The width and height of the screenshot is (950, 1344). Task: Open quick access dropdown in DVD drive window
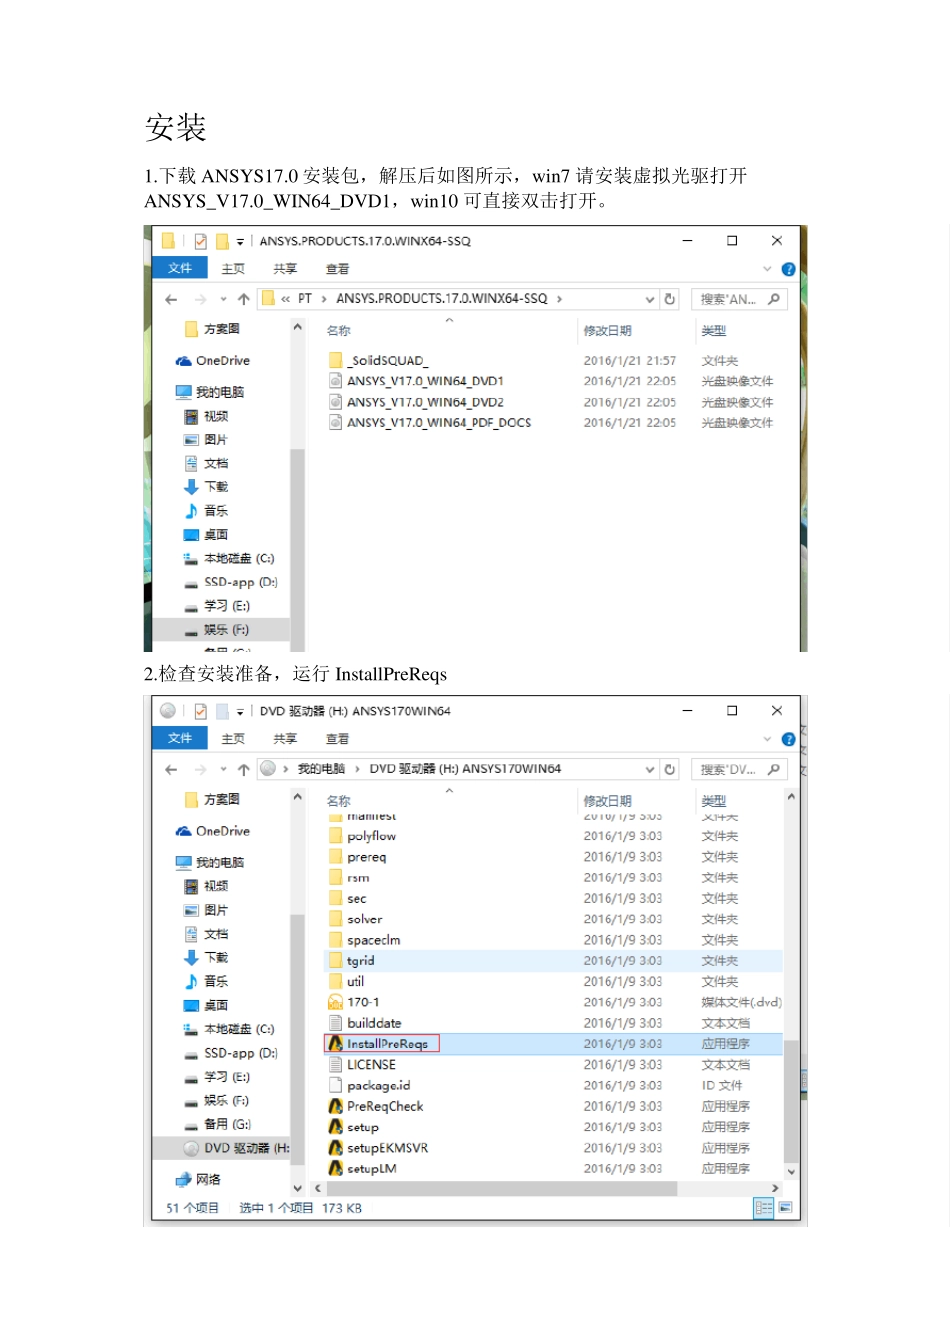tap(240, 712)
